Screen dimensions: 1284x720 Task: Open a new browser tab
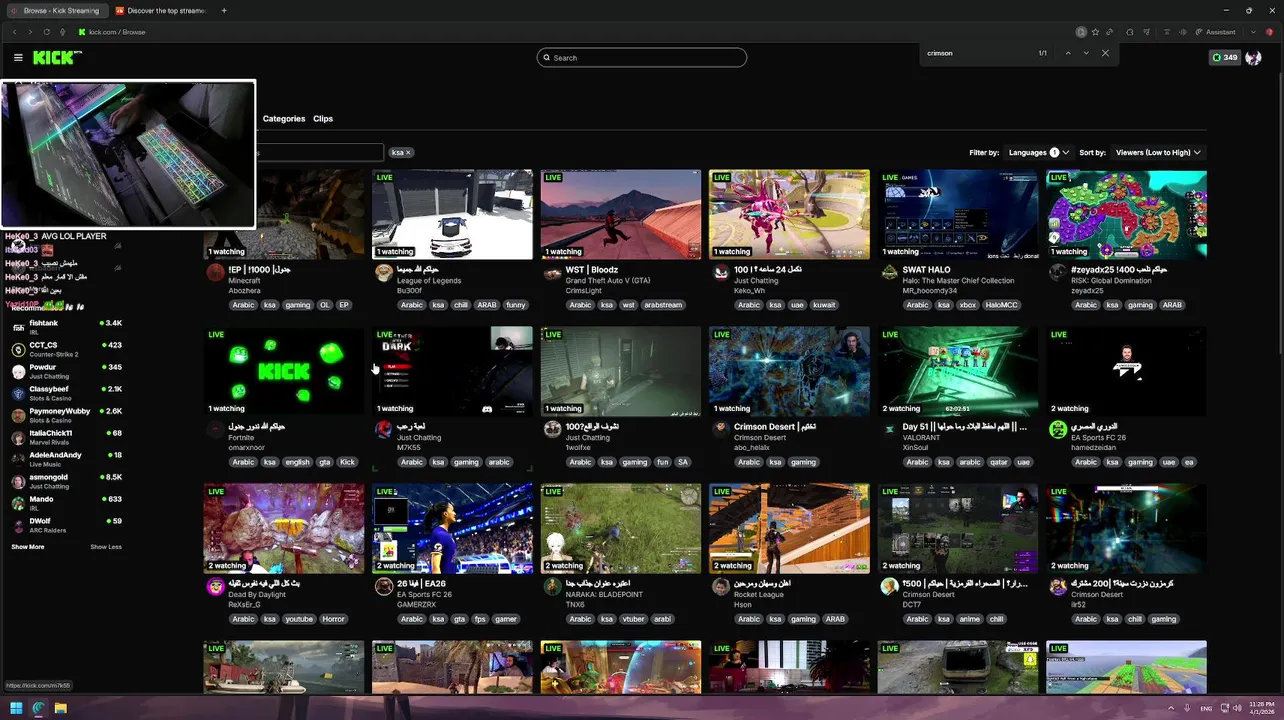224,10
